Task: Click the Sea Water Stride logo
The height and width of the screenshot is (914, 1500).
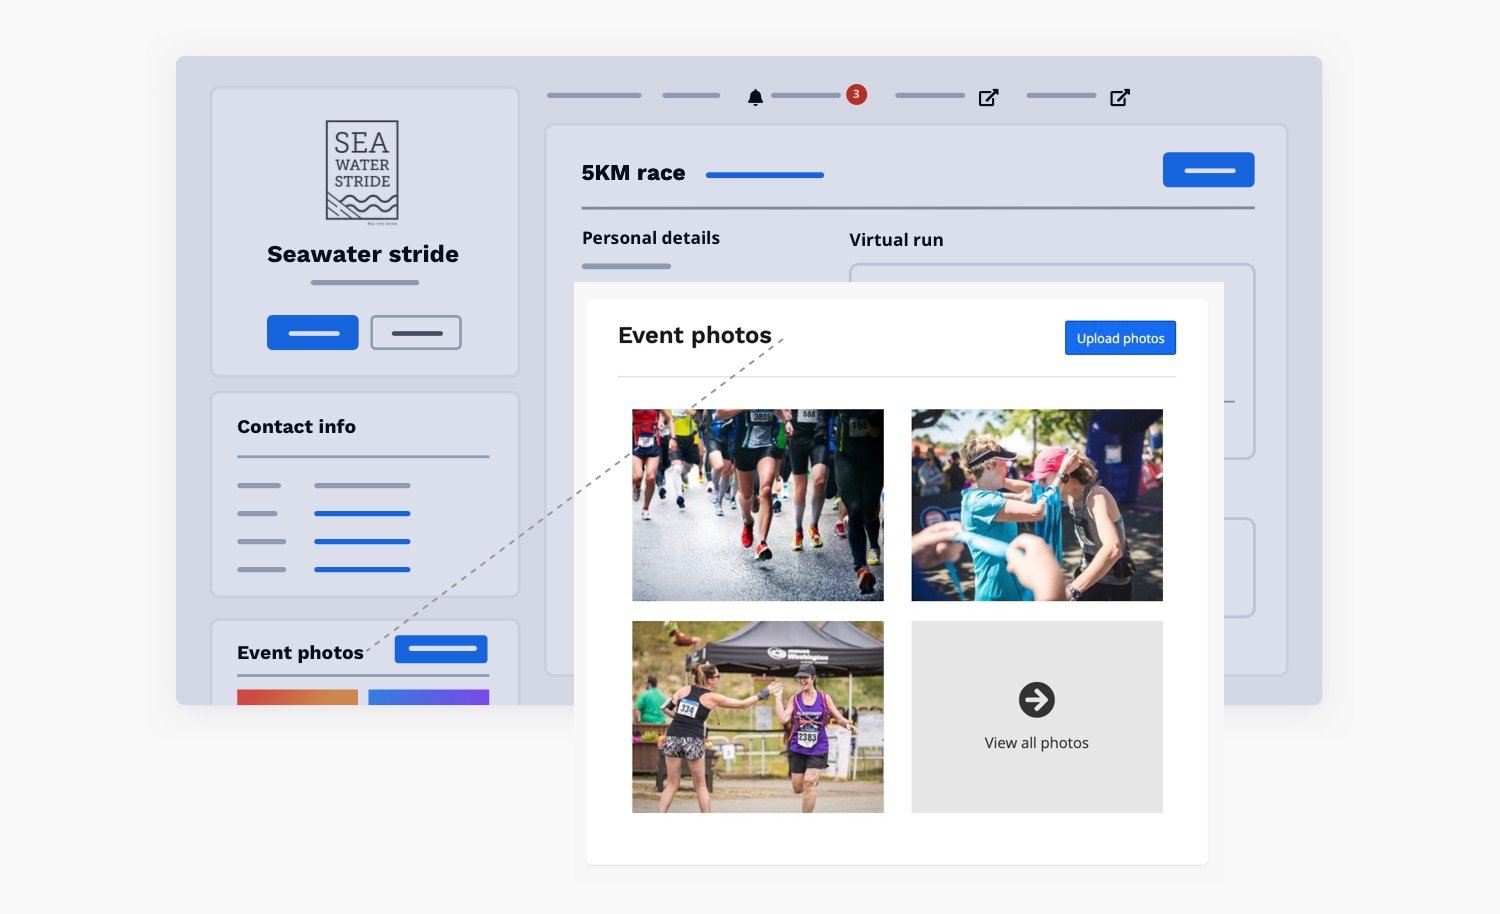Action: click(362, 170)
